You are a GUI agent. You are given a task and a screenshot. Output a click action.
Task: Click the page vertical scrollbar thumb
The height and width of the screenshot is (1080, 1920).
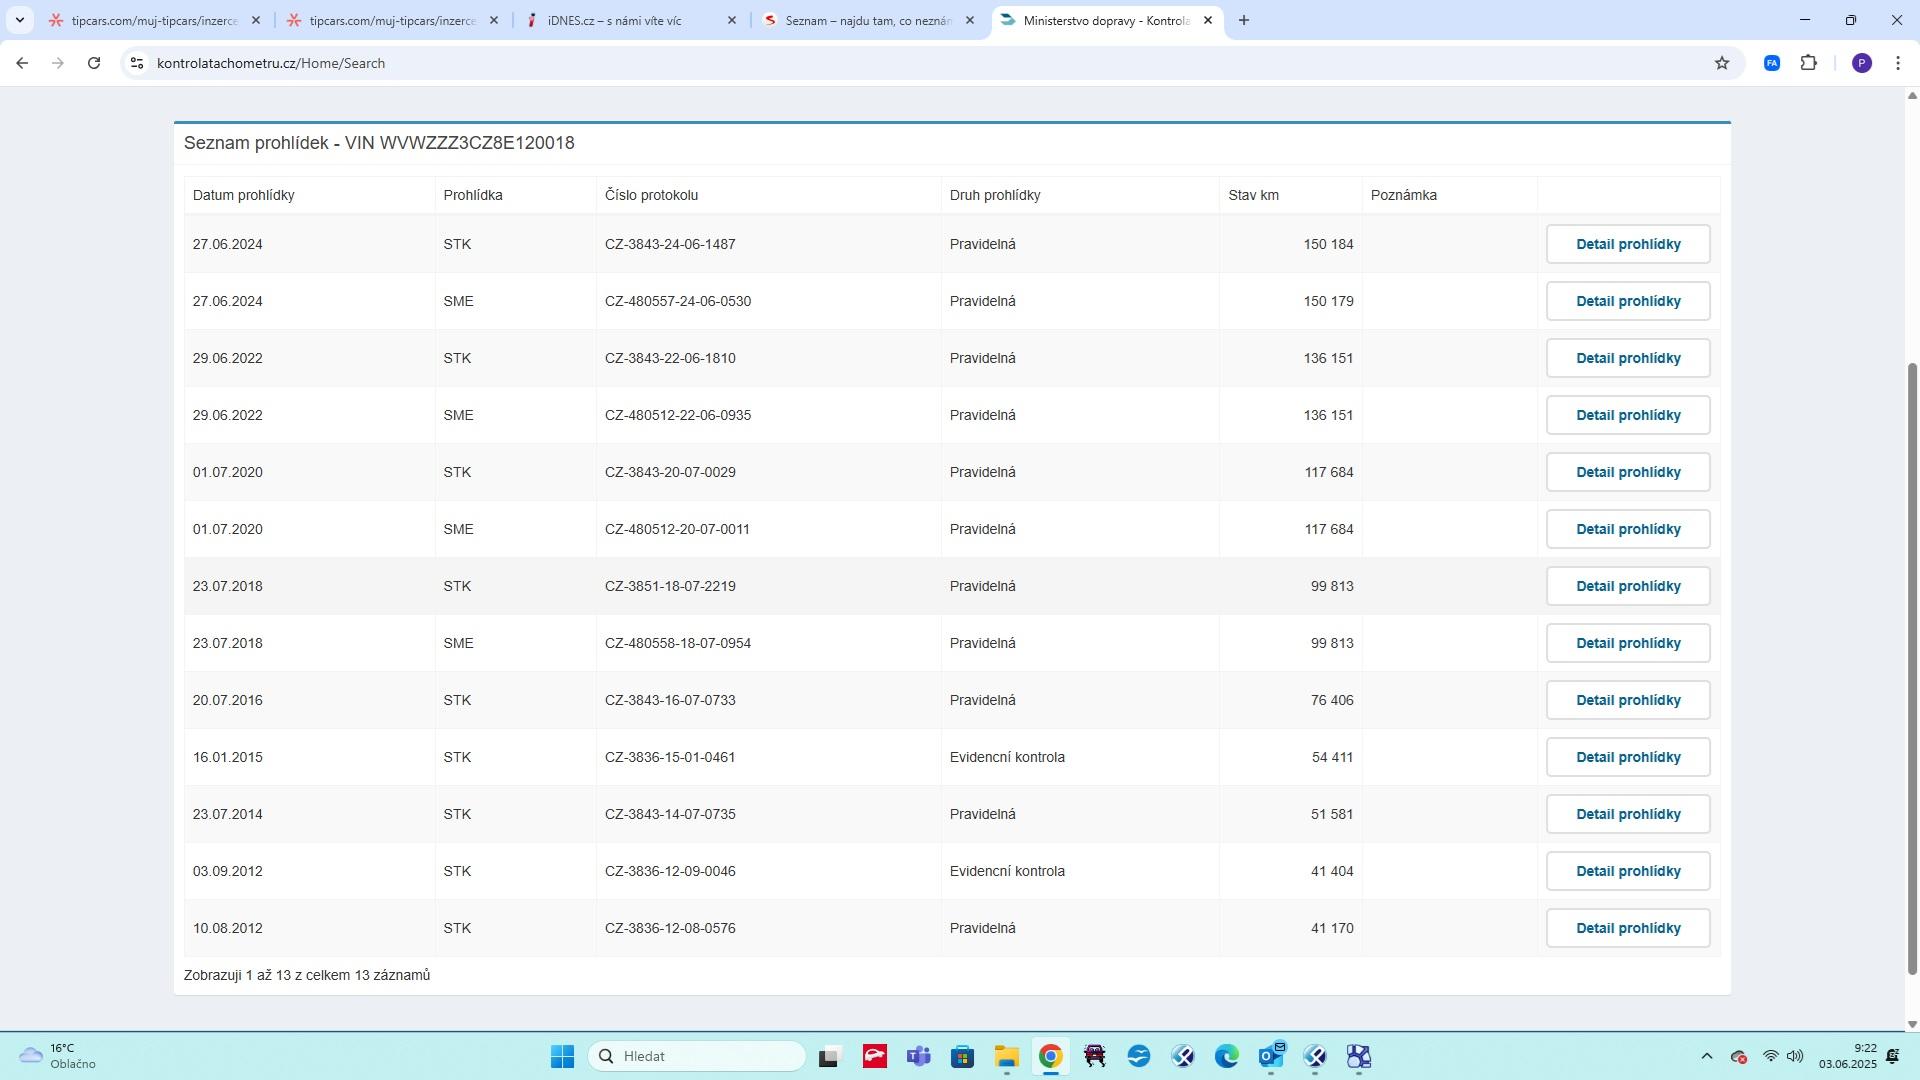1912,668
